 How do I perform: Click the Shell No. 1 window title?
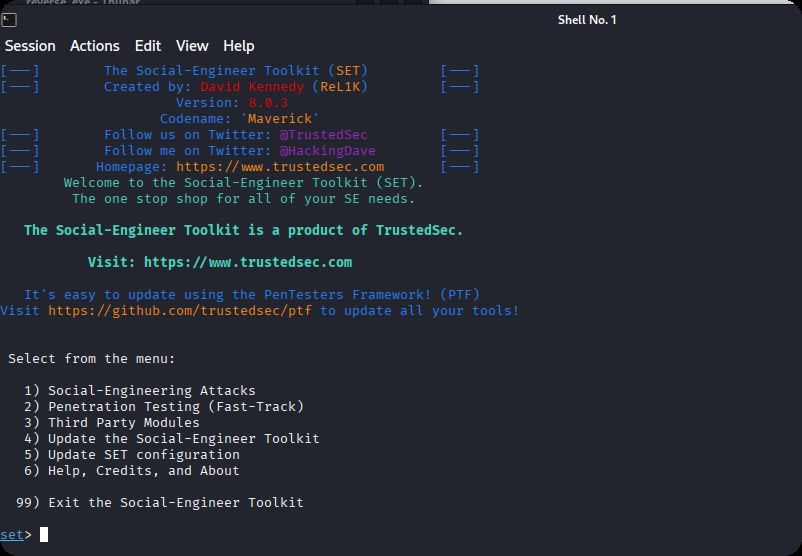click(587, 20)
